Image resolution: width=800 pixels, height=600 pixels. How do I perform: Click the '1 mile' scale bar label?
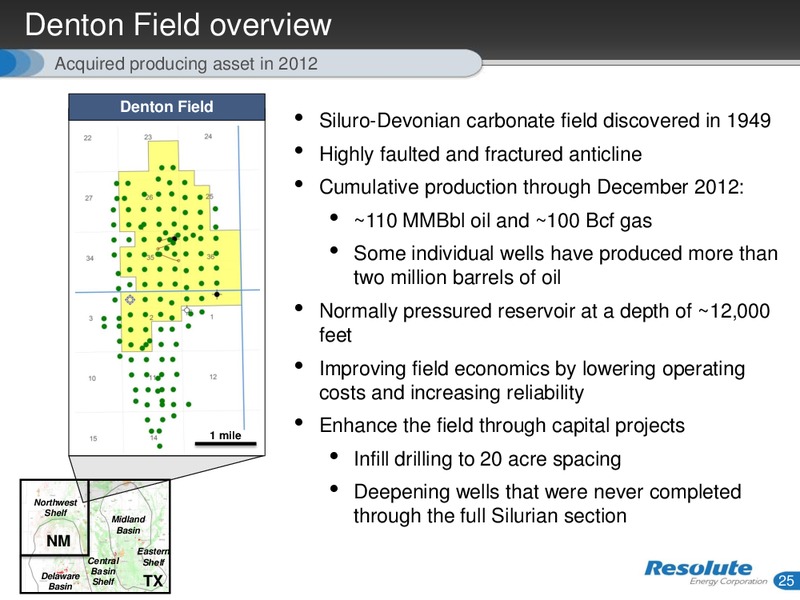[x=225, y=435]
